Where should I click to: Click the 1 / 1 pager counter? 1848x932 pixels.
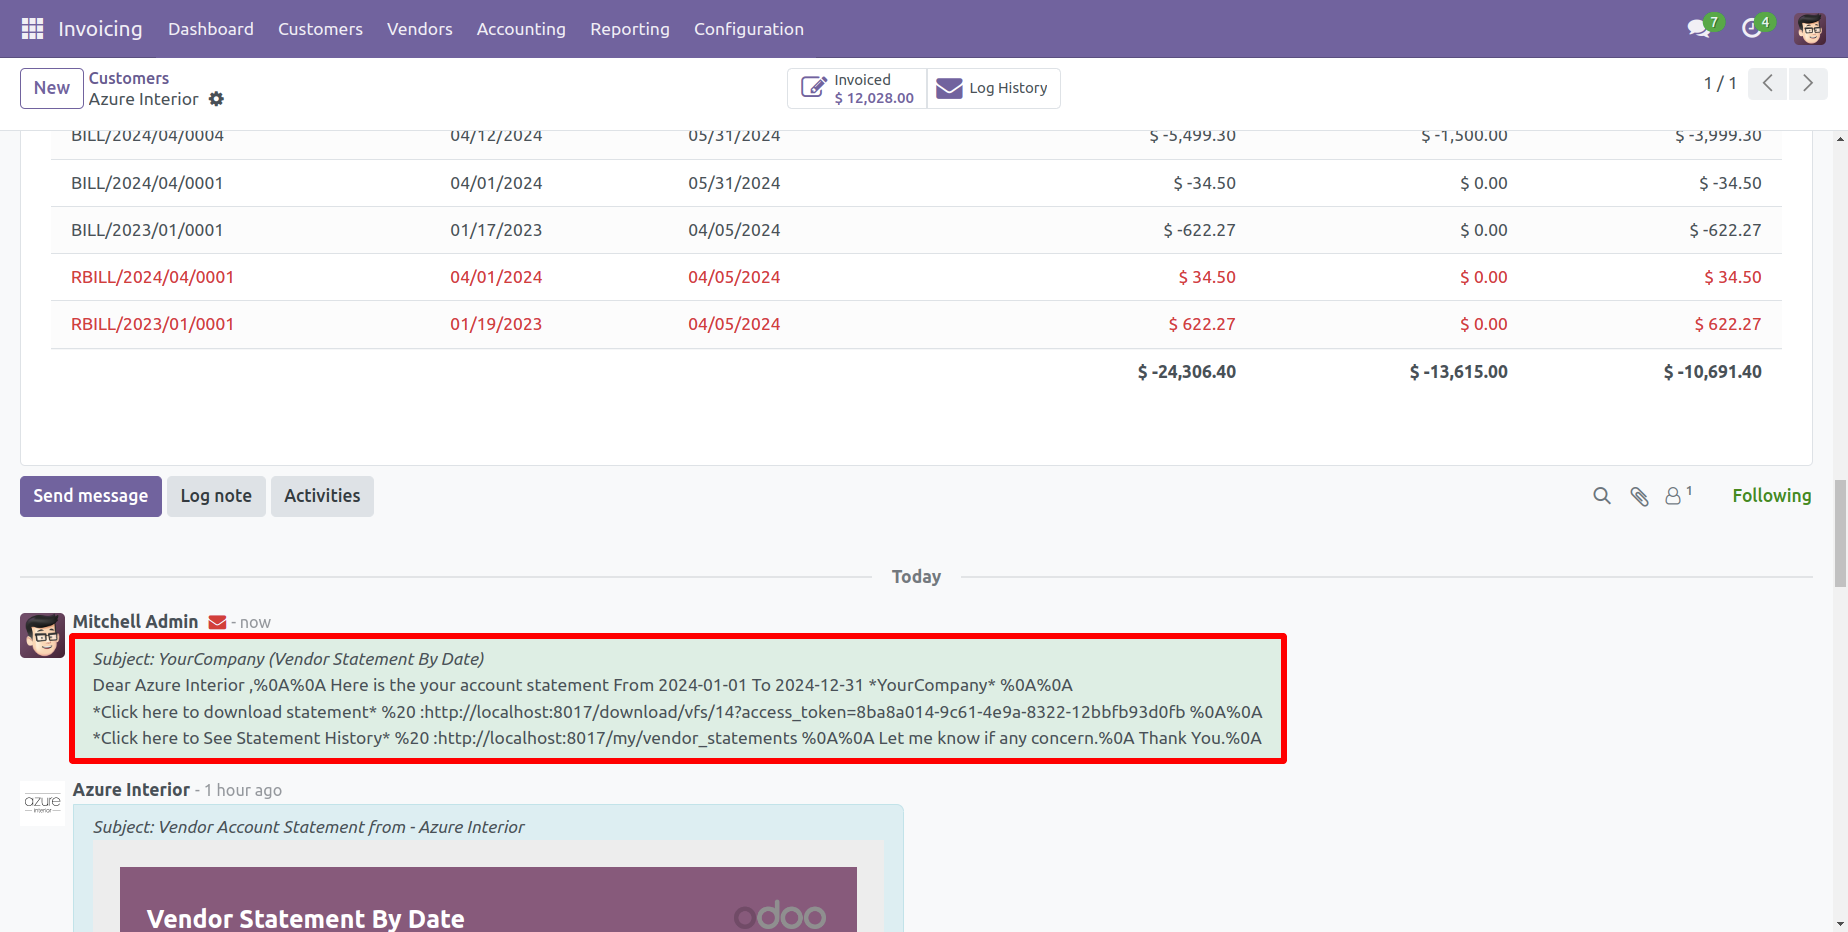click(x=1720, y=84)
